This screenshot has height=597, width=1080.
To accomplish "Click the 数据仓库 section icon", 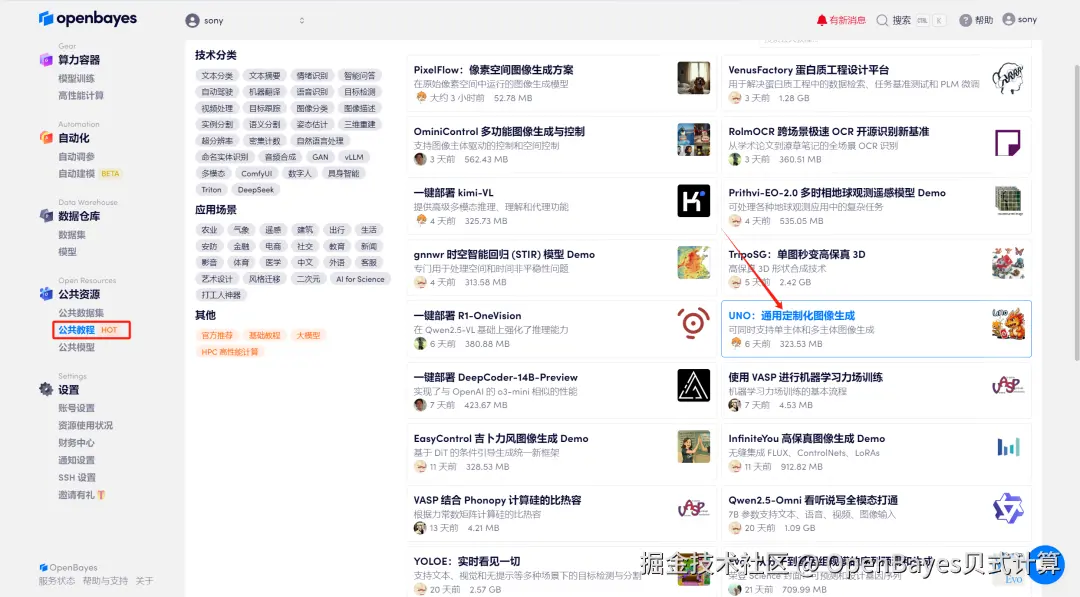I will point(46,216).
